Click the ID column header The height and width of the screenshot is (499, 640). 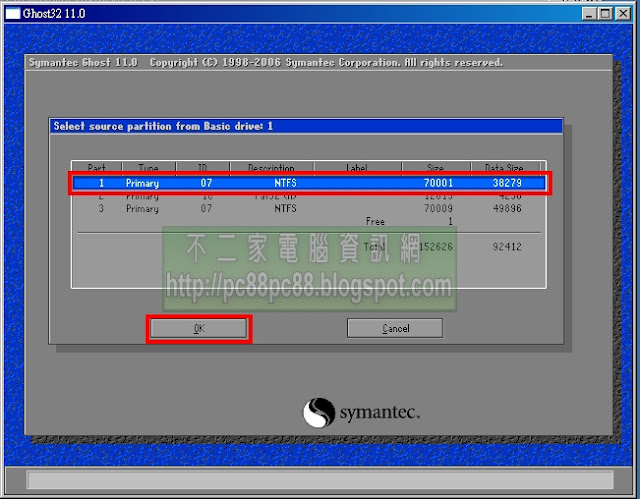203,168
